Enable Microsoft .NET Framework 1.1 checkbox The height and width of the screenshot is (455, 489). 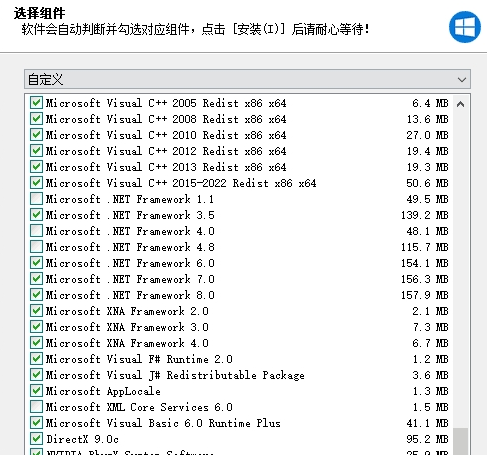[36, 199]
